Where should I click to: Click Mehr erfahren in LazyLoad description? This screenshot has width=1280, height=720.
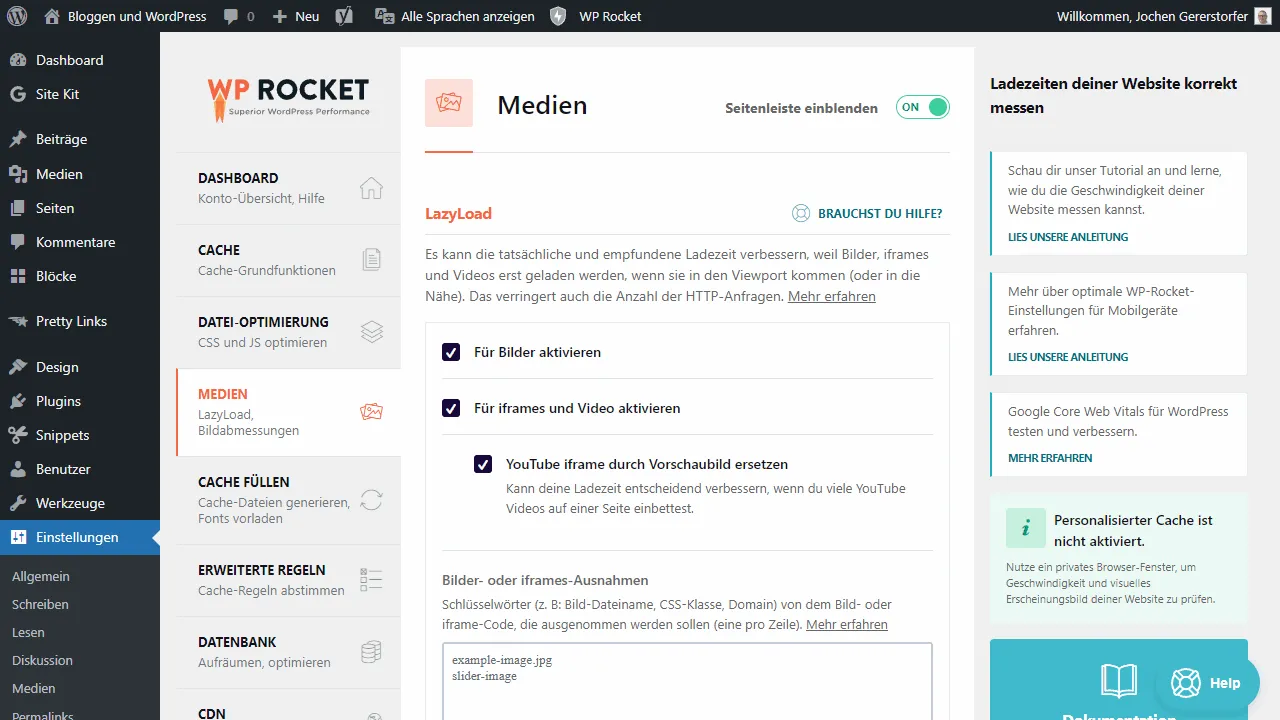(x=832, y=296)
